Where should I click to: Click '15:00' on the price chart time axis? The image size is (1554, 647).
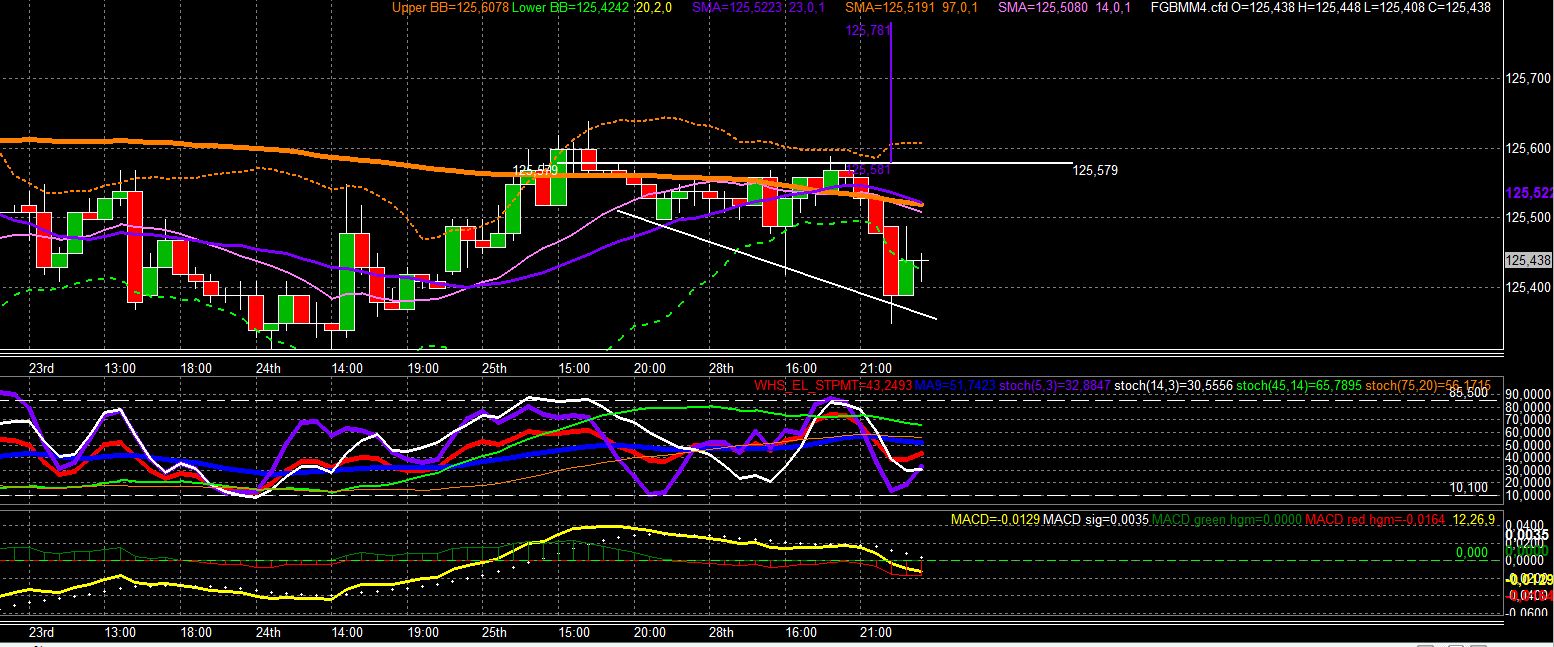click(x=574, y=368)
